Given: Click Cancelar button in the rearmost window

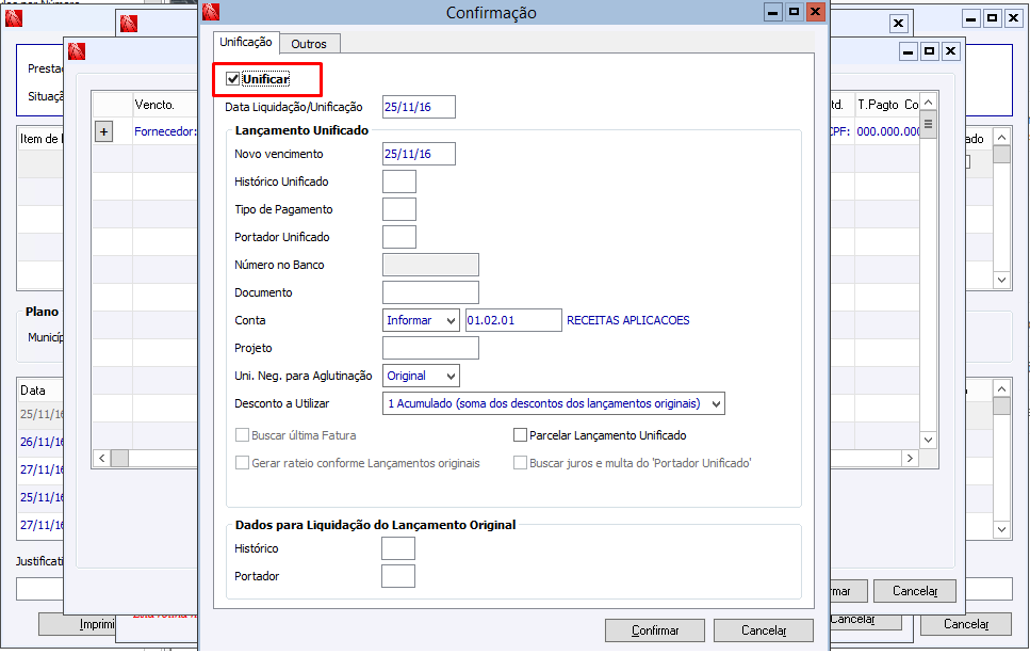Looking at the screenshot, I should click(x=966, y=623).
